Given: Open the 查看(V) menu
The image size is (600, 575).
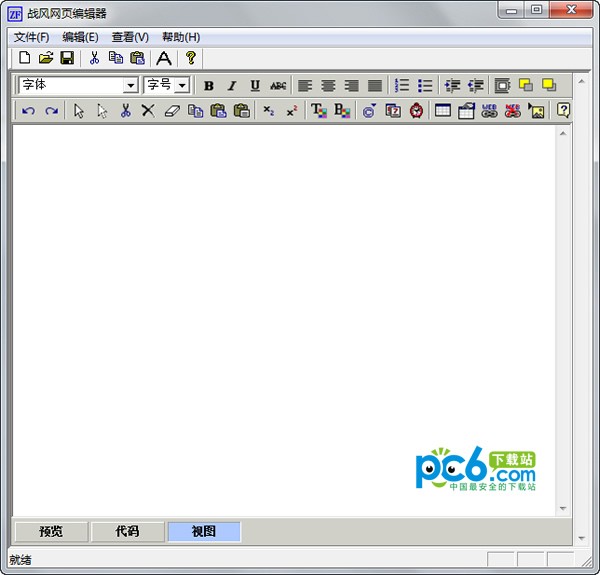Looking at the screenshot, I should [x=130, y=37].
